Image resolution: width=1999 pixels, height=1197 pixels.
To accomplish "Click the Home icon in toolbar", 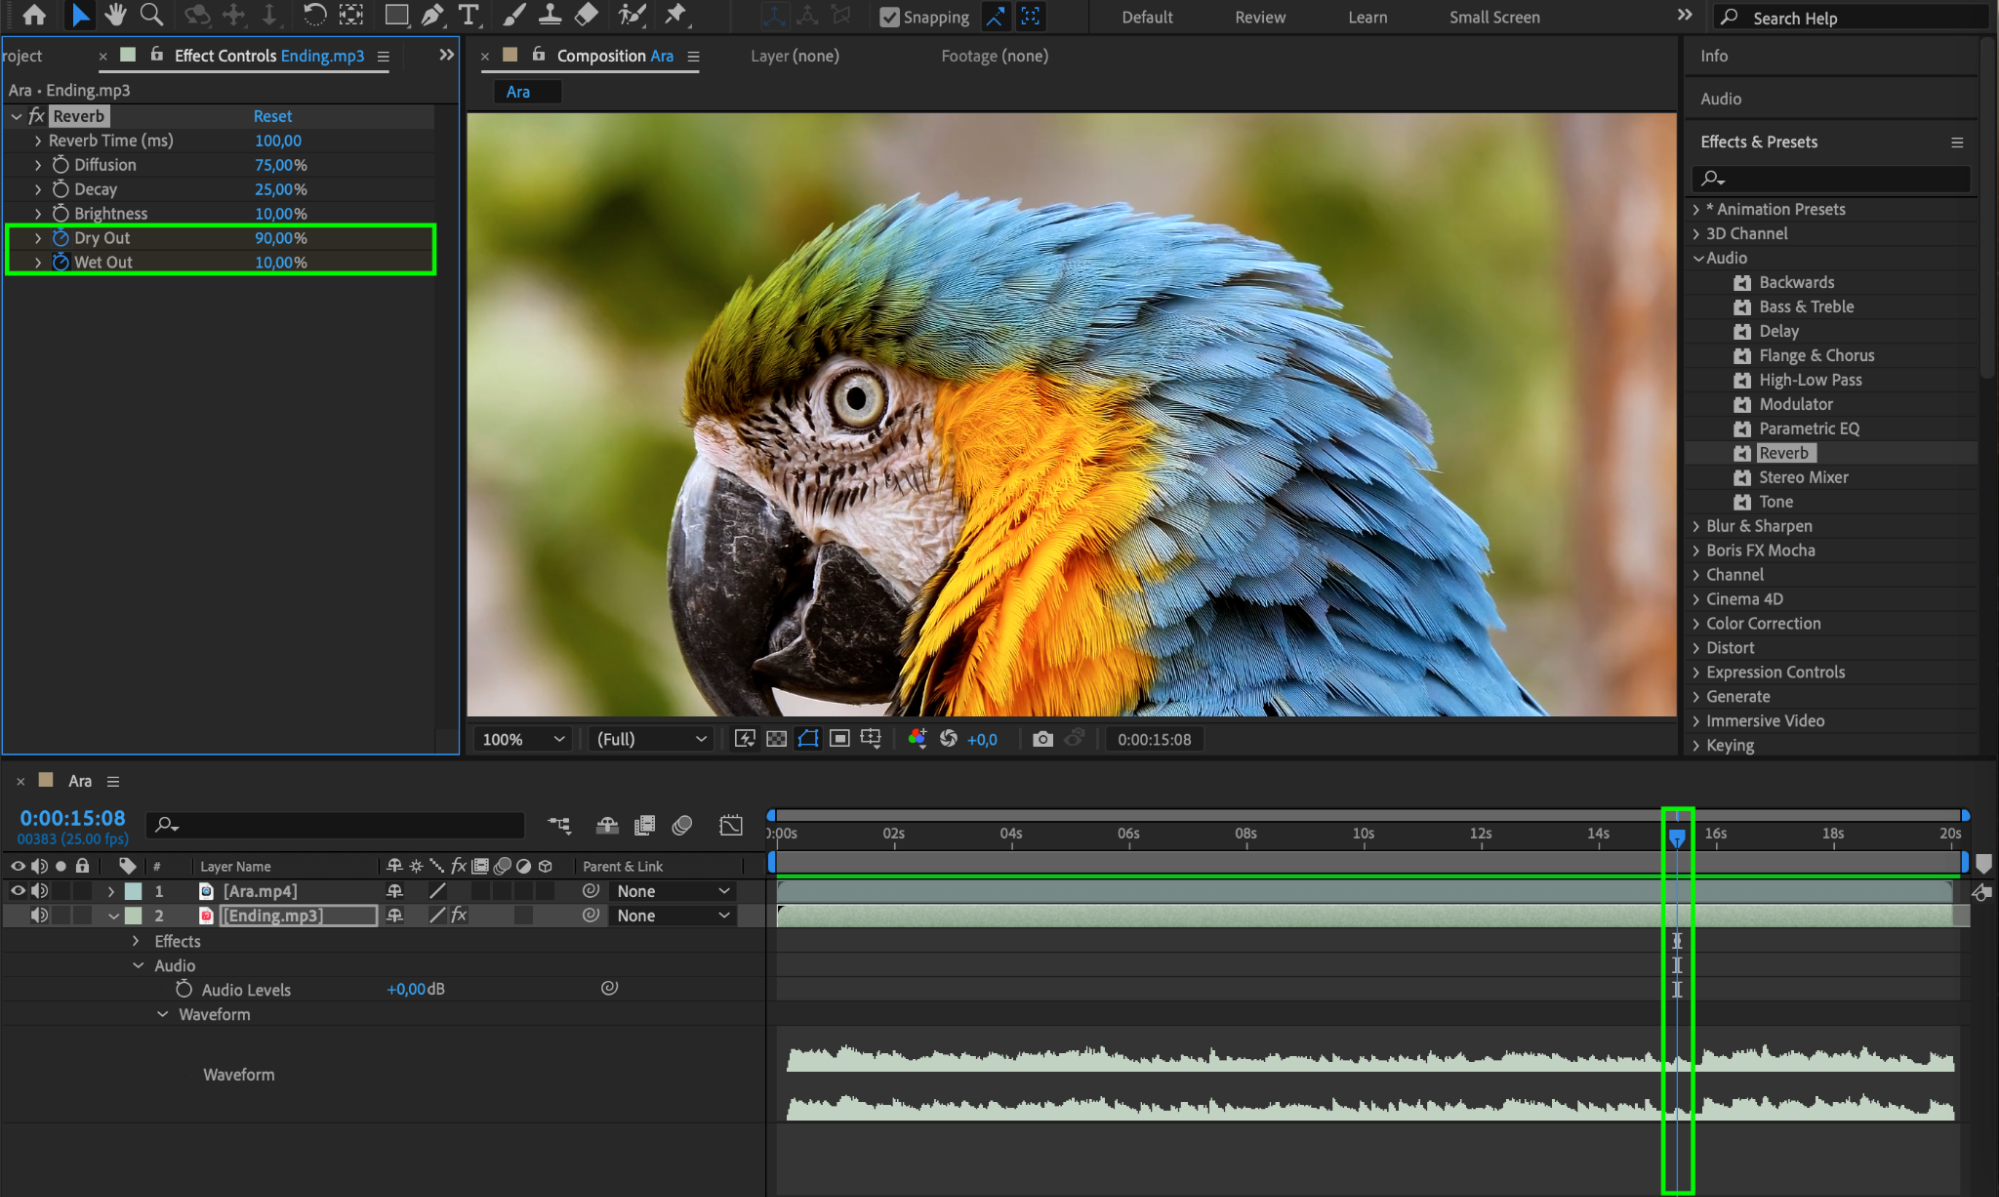I will point(34,15).
